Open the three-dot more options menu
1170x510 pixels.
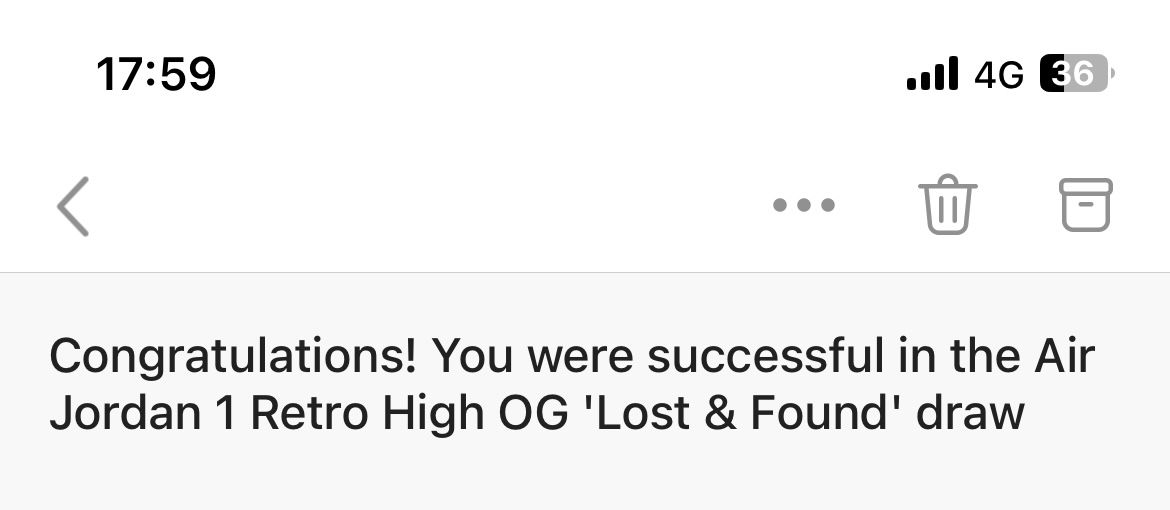(804, 205)
